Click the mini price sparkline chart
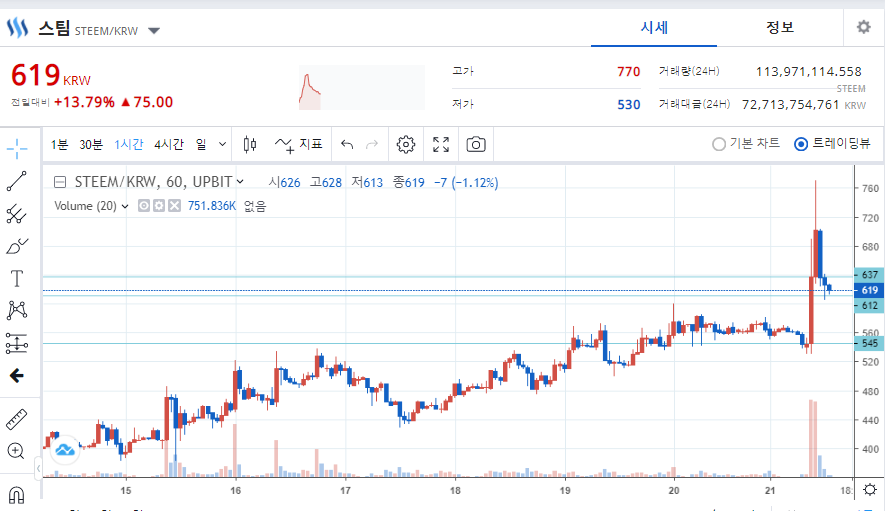 coord(362,88)
